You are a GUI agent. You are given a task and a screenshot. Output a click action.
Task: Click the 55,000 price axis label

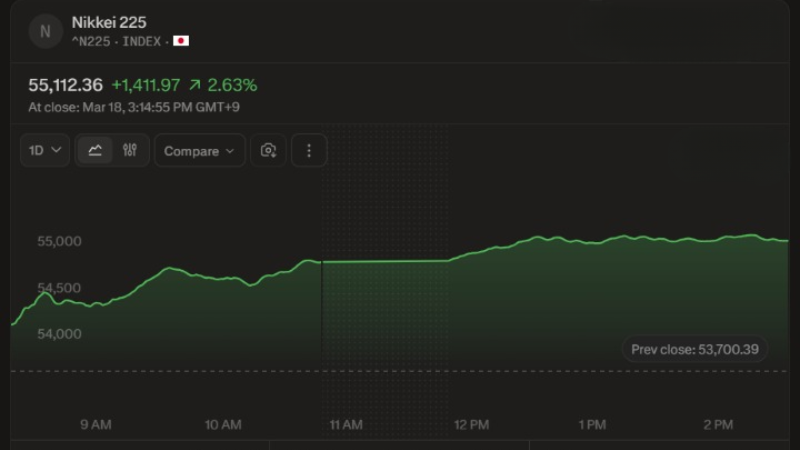pyautogui.click(x=59, y=241)
